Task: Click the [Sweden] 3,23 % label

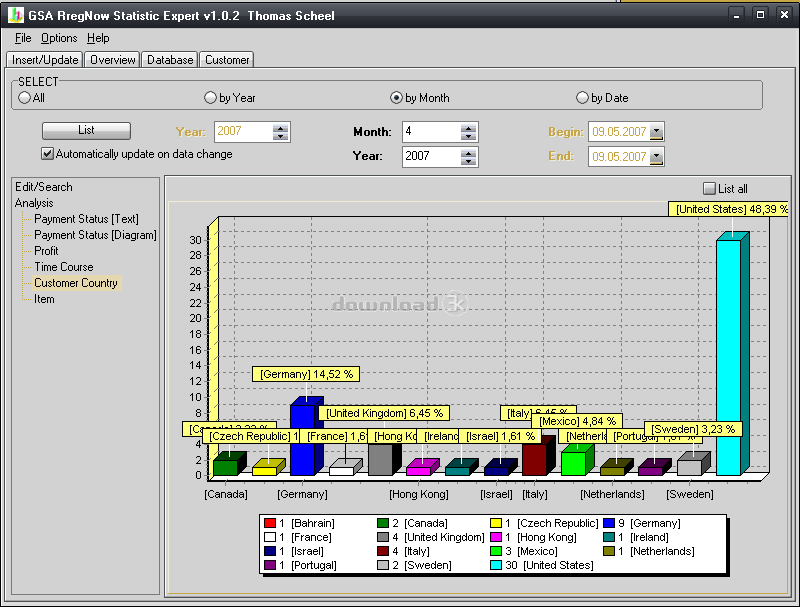Action: (692, 429)
